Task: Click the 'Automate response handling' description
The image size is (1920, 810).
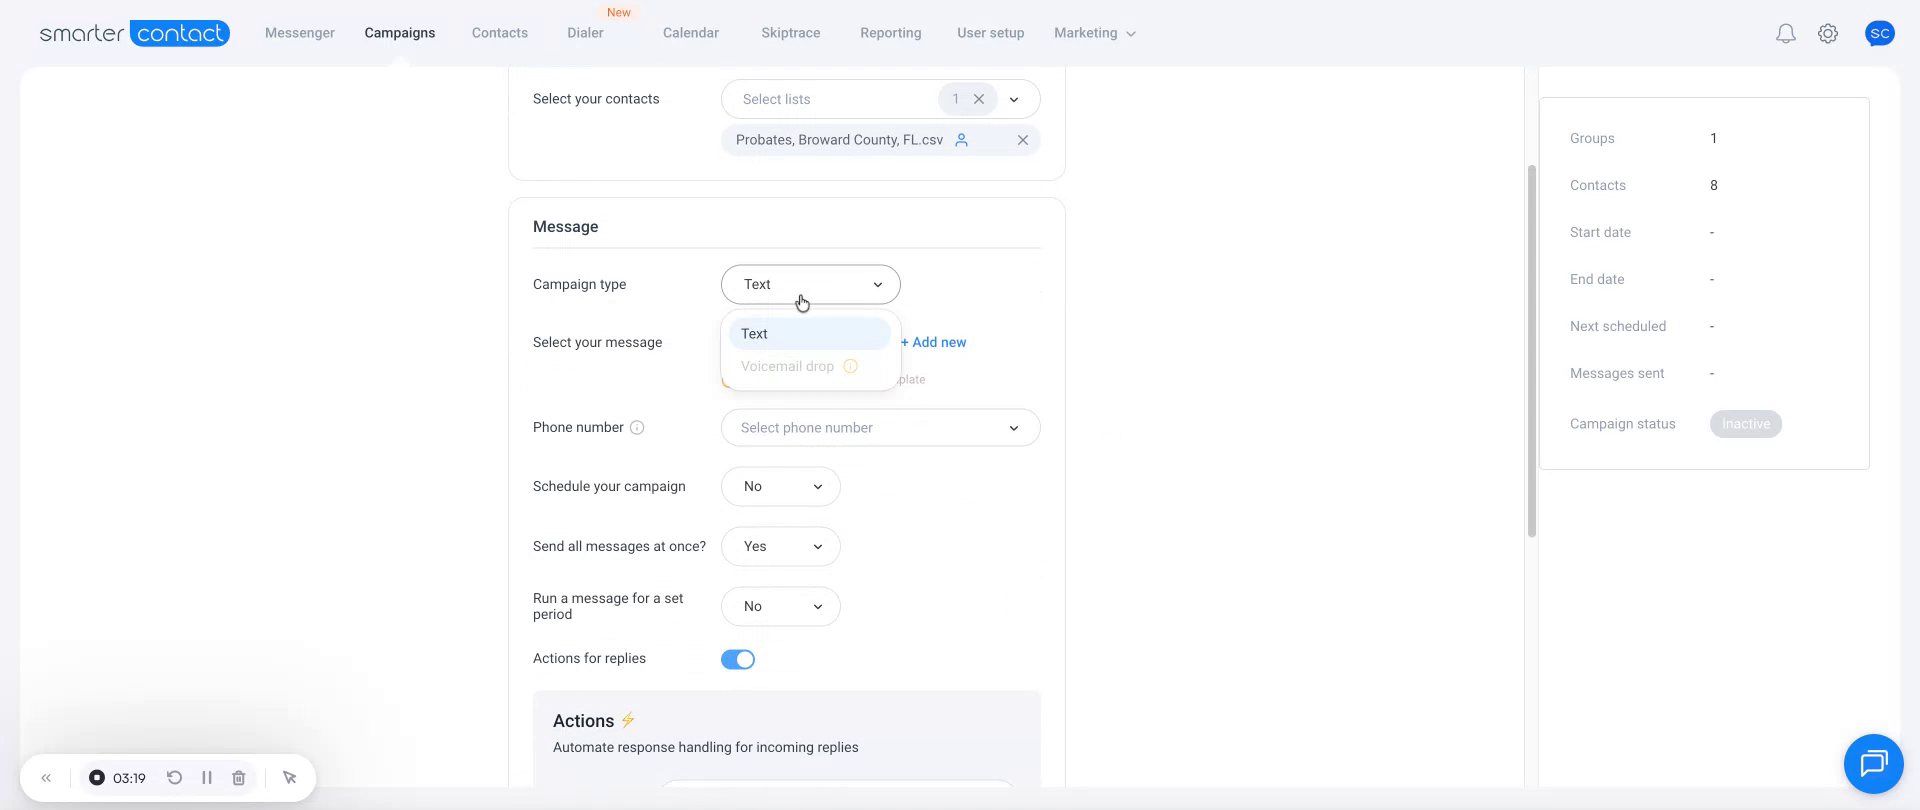Action: (x=706, y=747)
